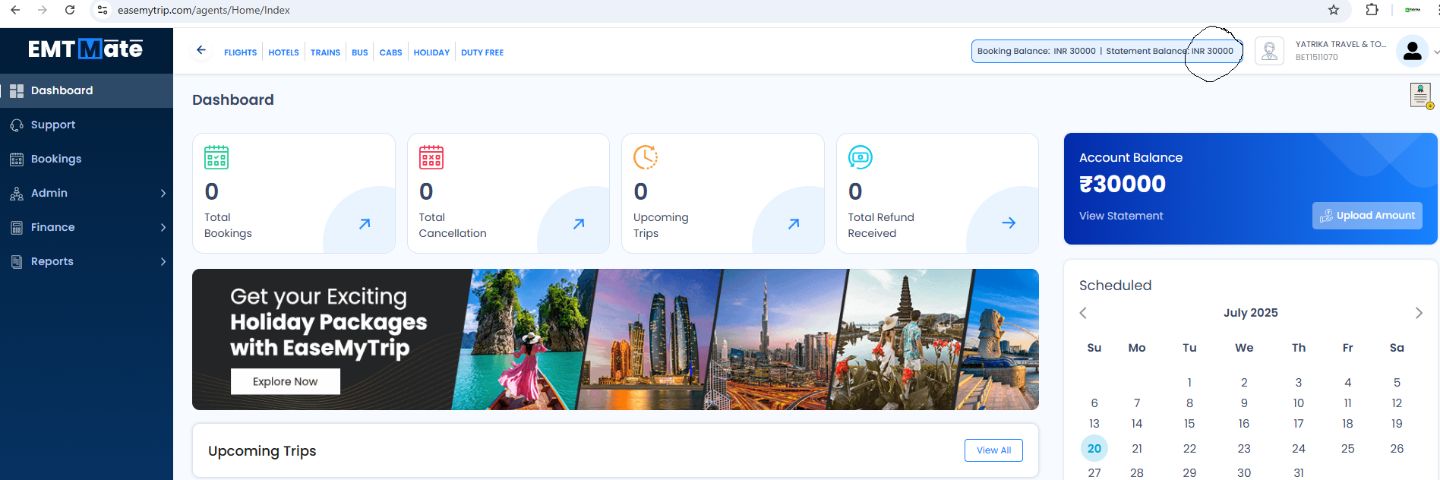Click the user profile avatar icon

1412,51
